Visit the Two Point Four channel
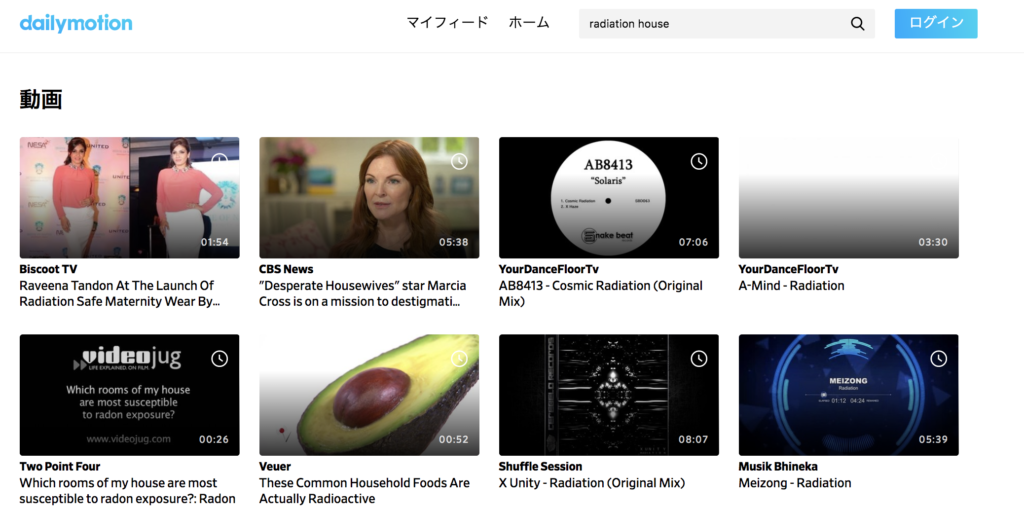This screenshot has height=509, width=1024. [60, 467]
